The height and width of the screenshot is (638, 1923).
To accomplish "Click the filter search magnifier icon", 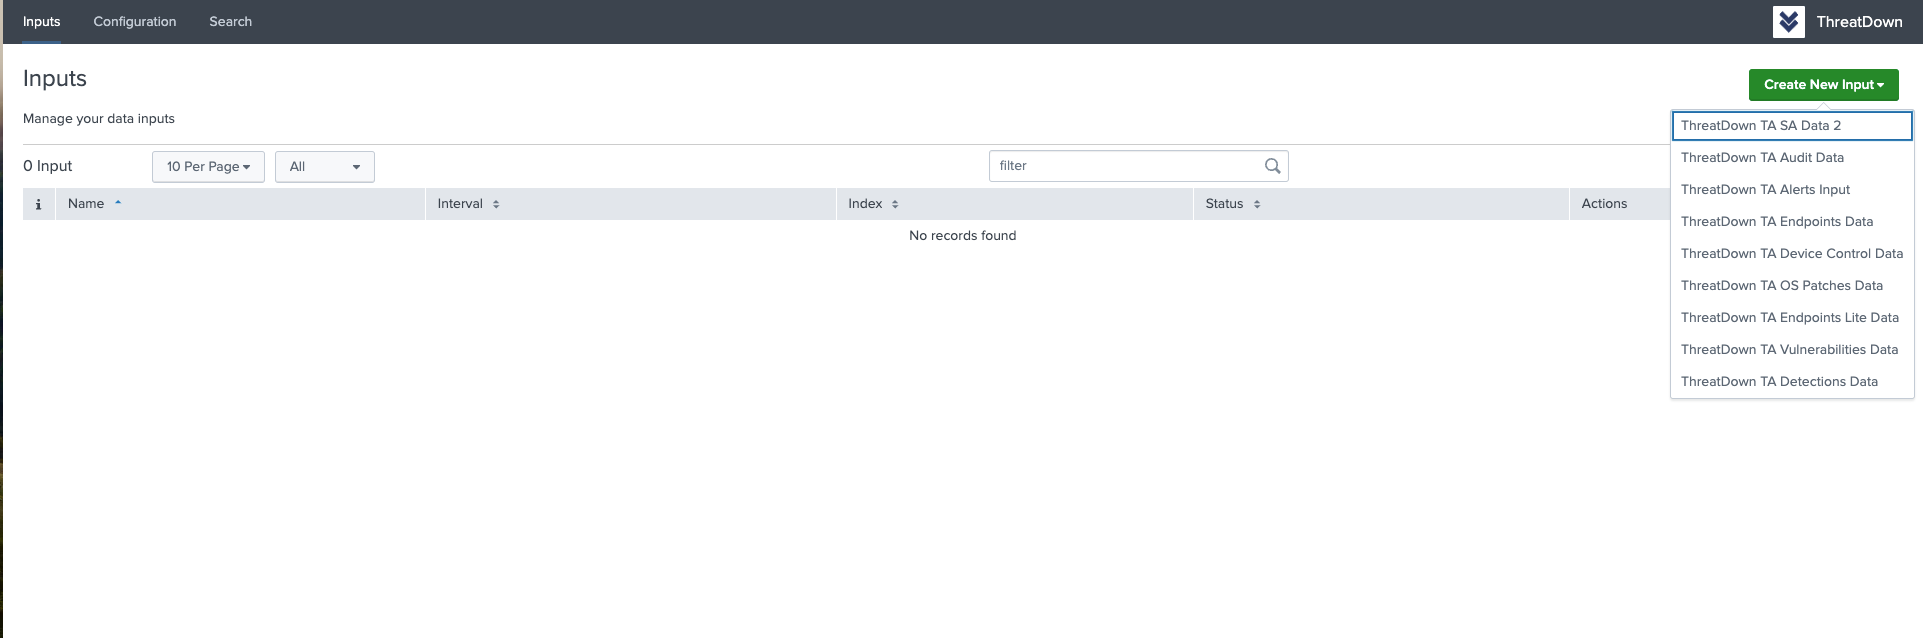I will (x=1272, y=166).
